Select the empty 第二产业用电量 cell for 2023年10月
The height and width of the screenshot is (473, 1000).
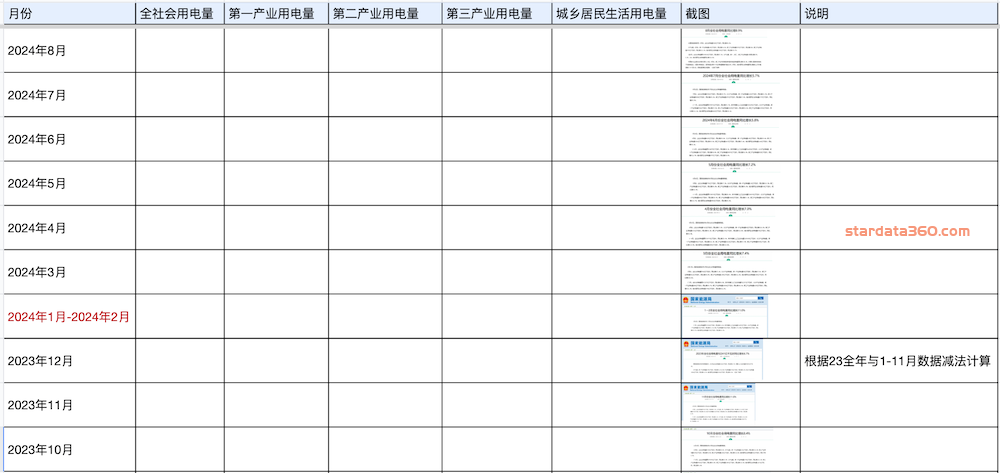point(385,450)
